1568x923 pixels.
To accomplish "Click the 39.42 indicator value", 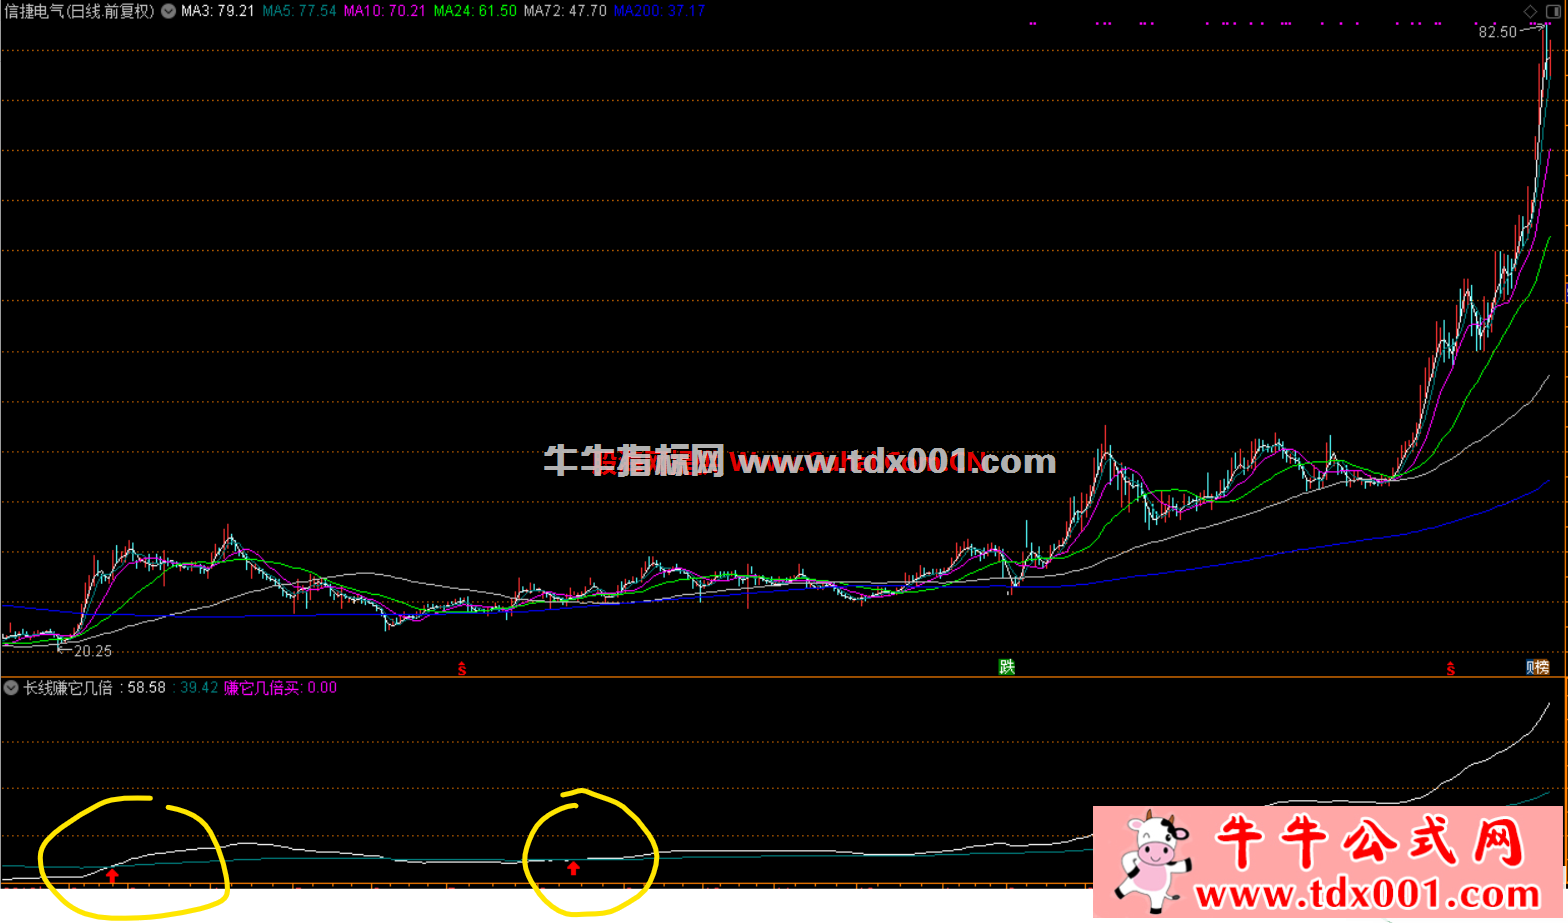I will [199, 688].
